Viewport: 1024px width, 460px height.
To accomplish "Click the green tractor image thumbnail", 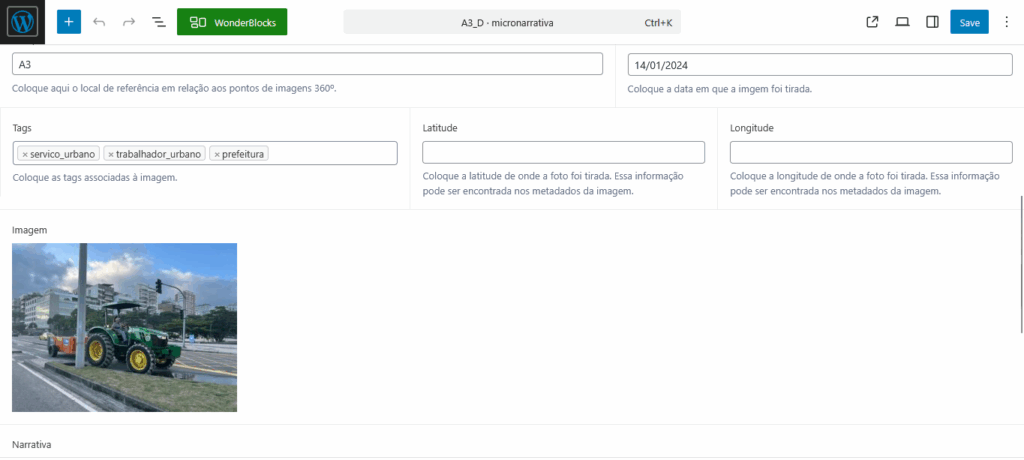I will 124,327.
